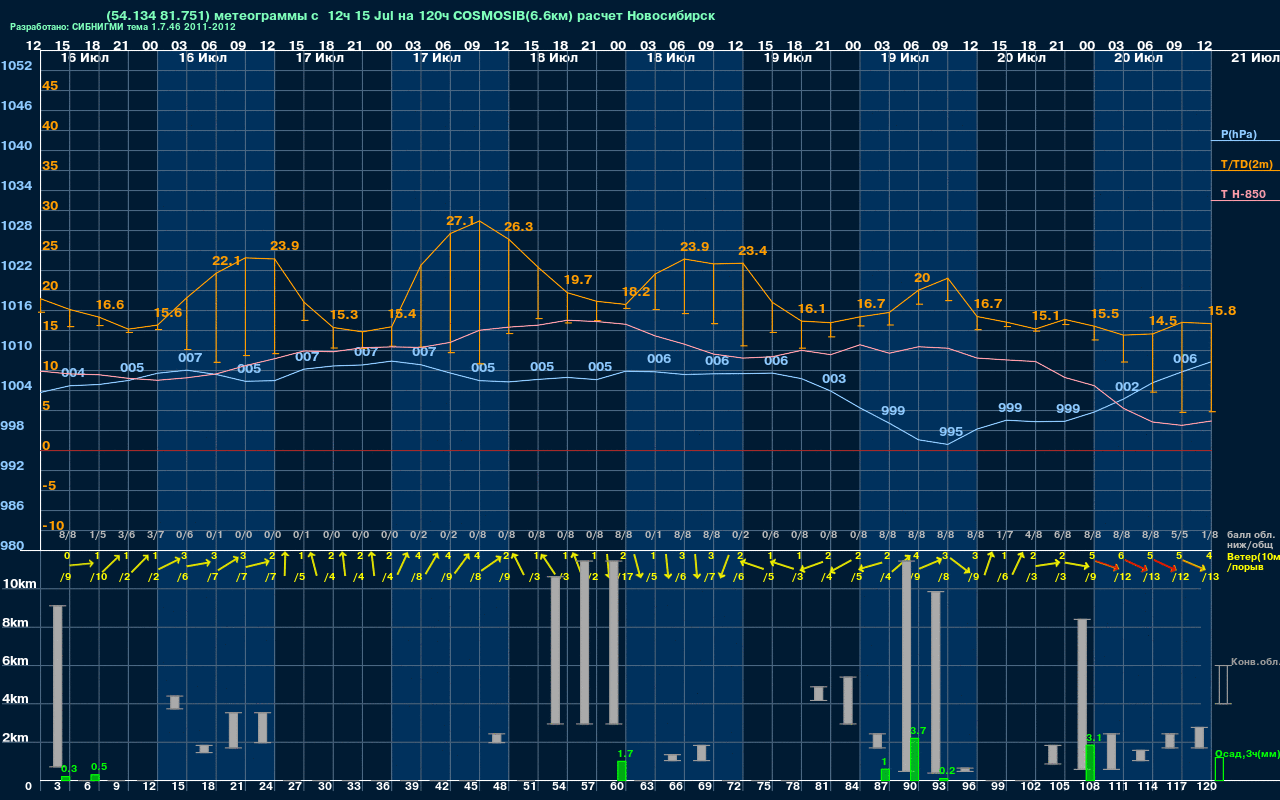Click the pressure label 002
This screenshot has width=1280, height=800.
1127,387
